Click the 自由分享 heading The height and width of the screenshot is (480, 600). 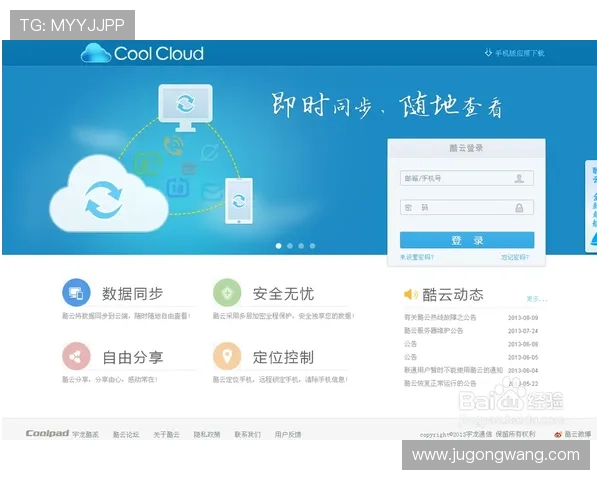tap(132, 357)
